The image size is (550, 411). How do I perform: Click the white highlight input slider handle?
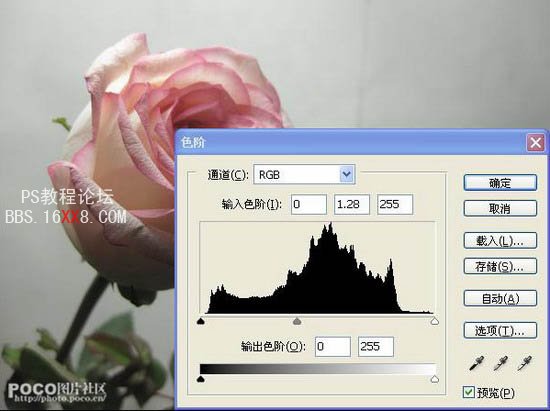pyautogui.click(x=435, y=321)
